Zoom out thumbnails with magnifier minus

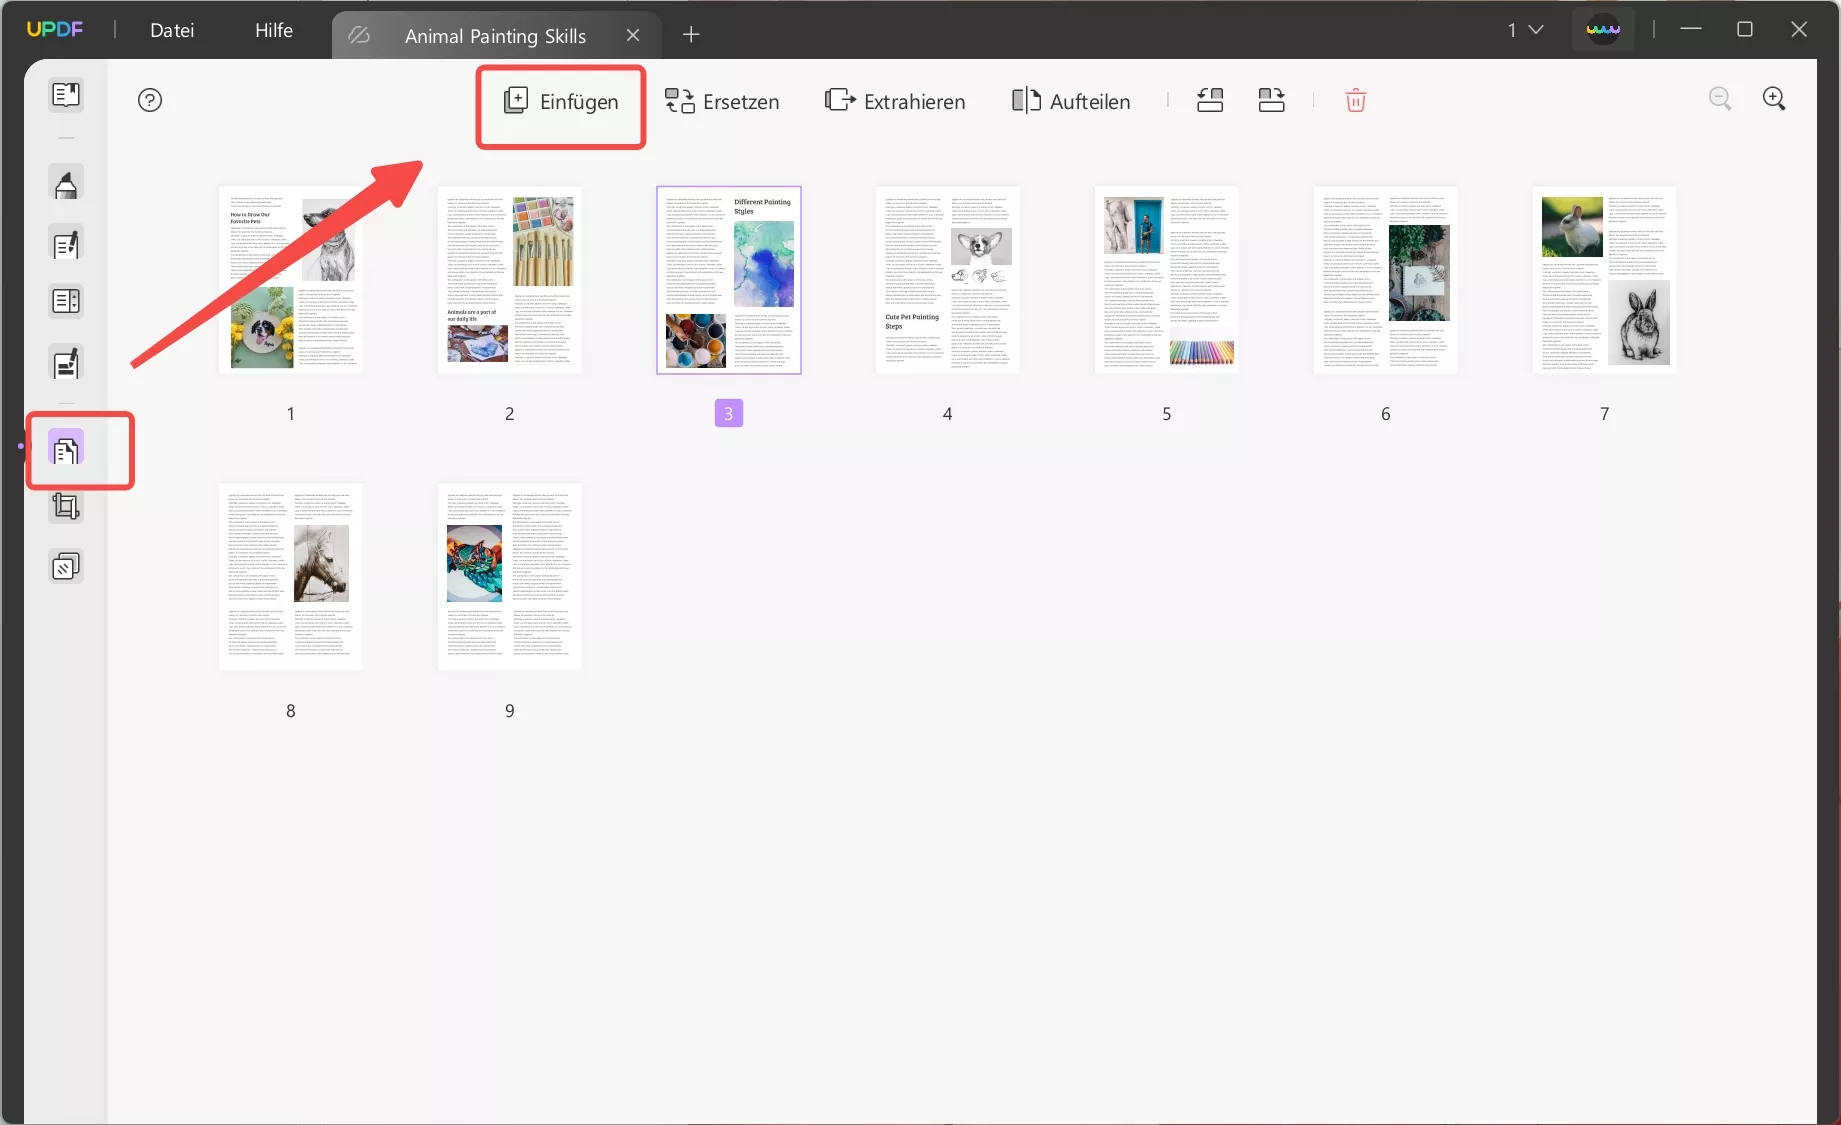[x=1720, y=99]
